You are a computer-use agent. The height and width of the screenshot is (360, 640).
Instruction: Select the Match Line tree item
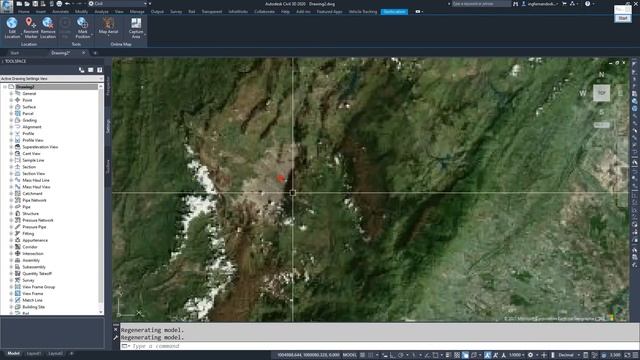32,300
